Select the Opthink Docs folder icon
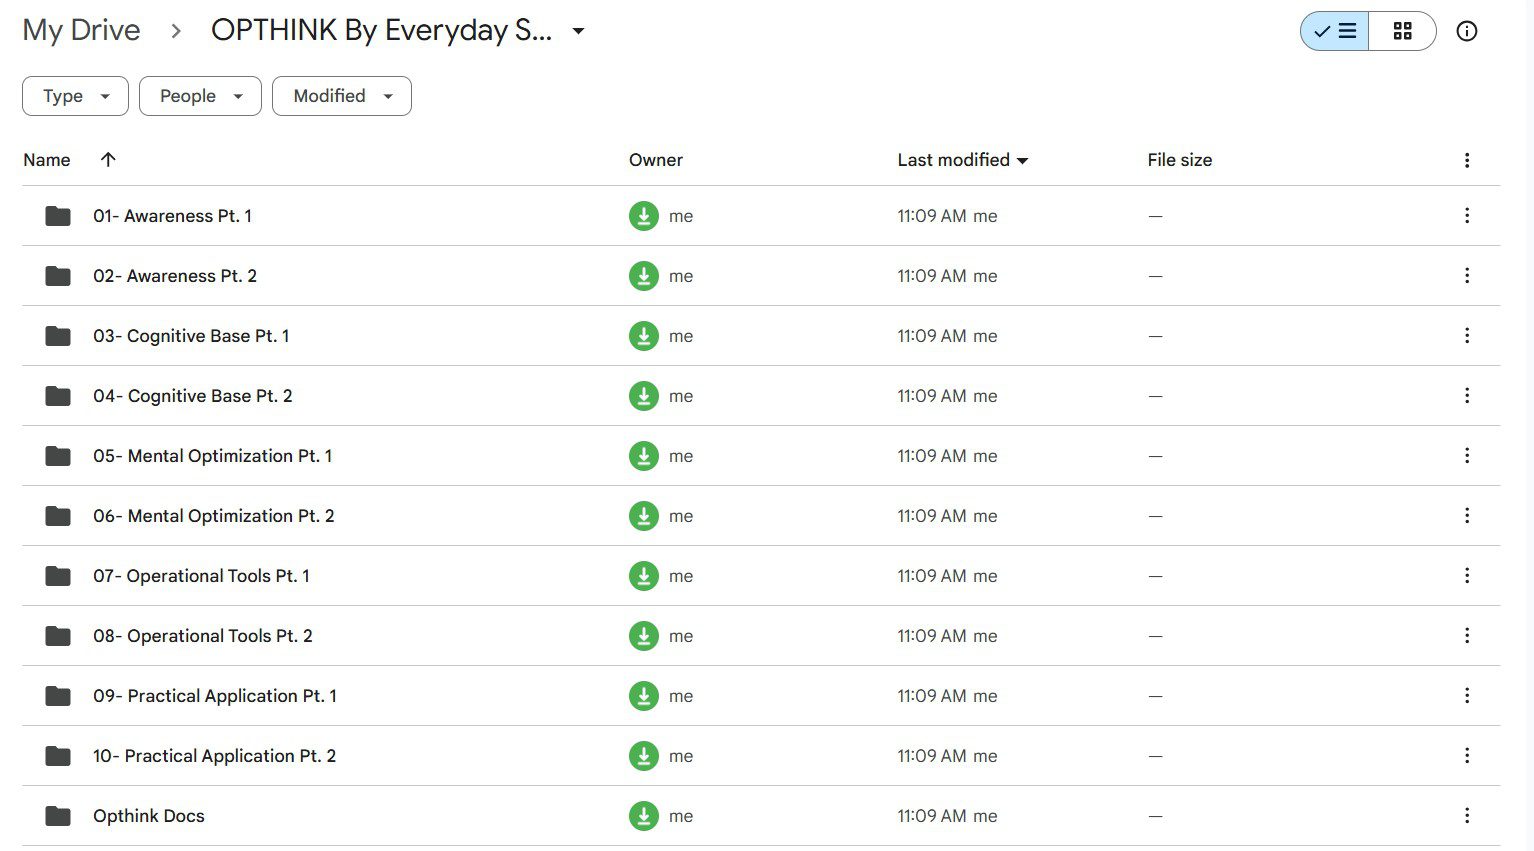The width and height of the screenshot is (1534, 851). coord(58,816)
